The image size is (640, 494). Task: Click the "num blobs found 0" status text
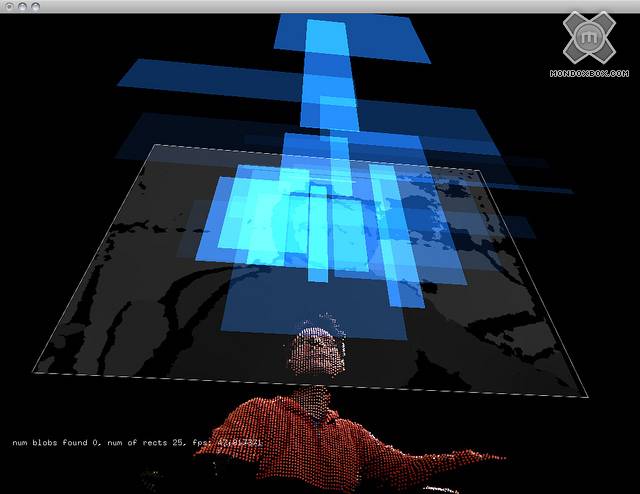point(53,441)
